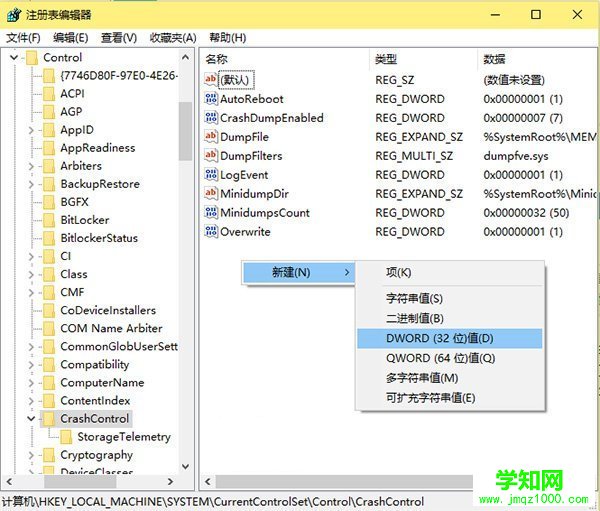Click the DWORD icon beside AutoReboot
This screenshot has height=511, width=600.
coord(211,99)
